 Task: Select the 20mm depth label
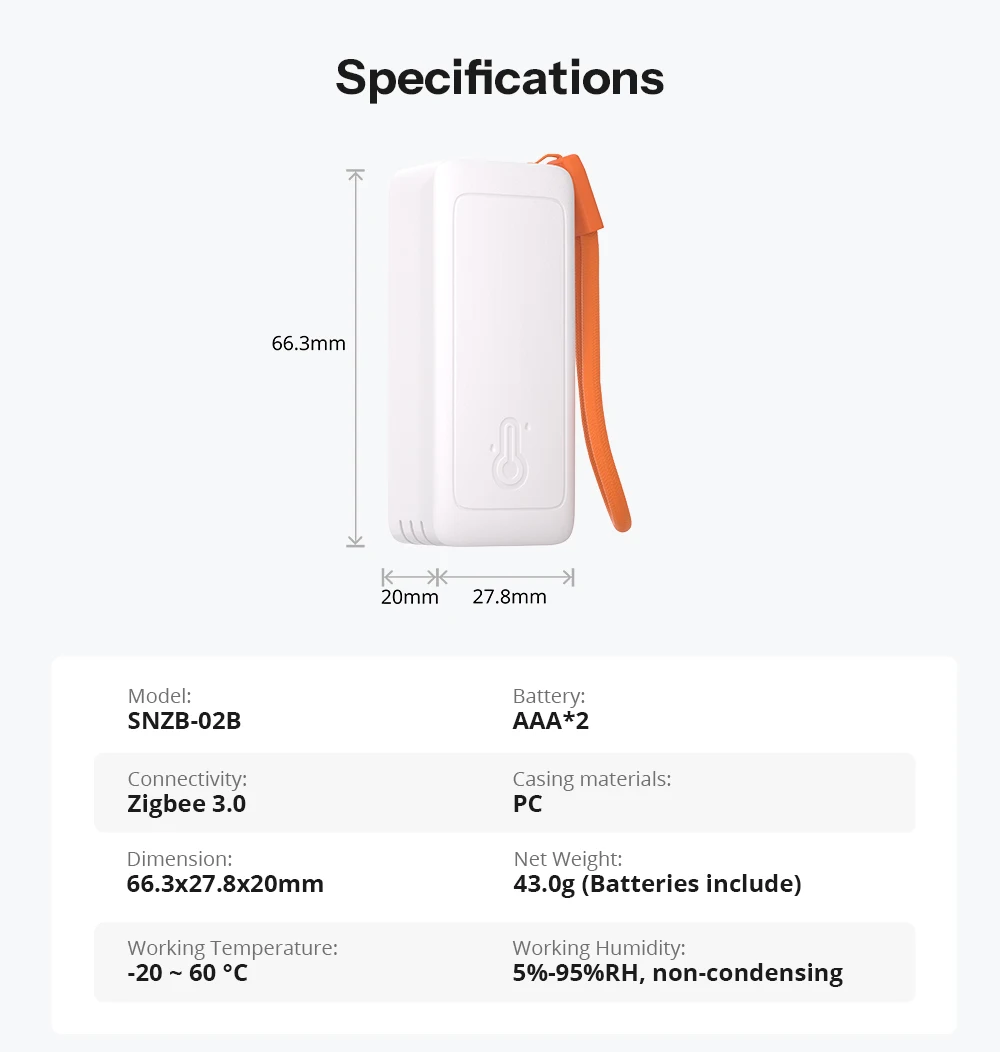409,597
